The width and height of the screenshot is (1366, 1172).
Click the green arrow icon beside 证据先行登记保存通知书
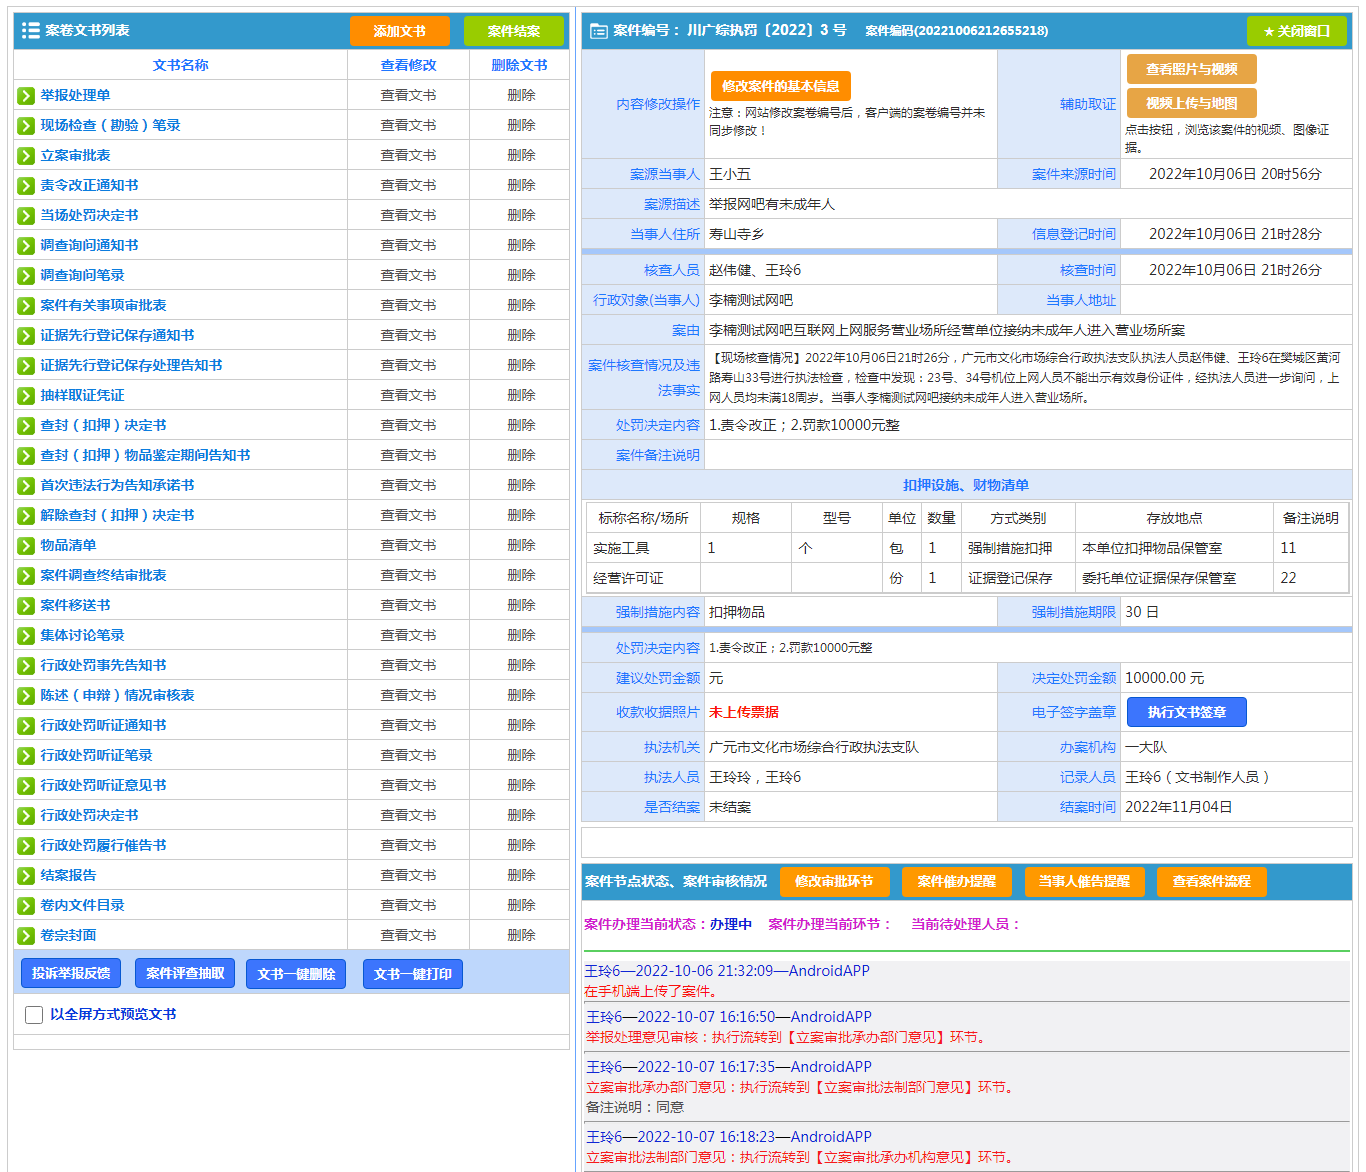26,336
